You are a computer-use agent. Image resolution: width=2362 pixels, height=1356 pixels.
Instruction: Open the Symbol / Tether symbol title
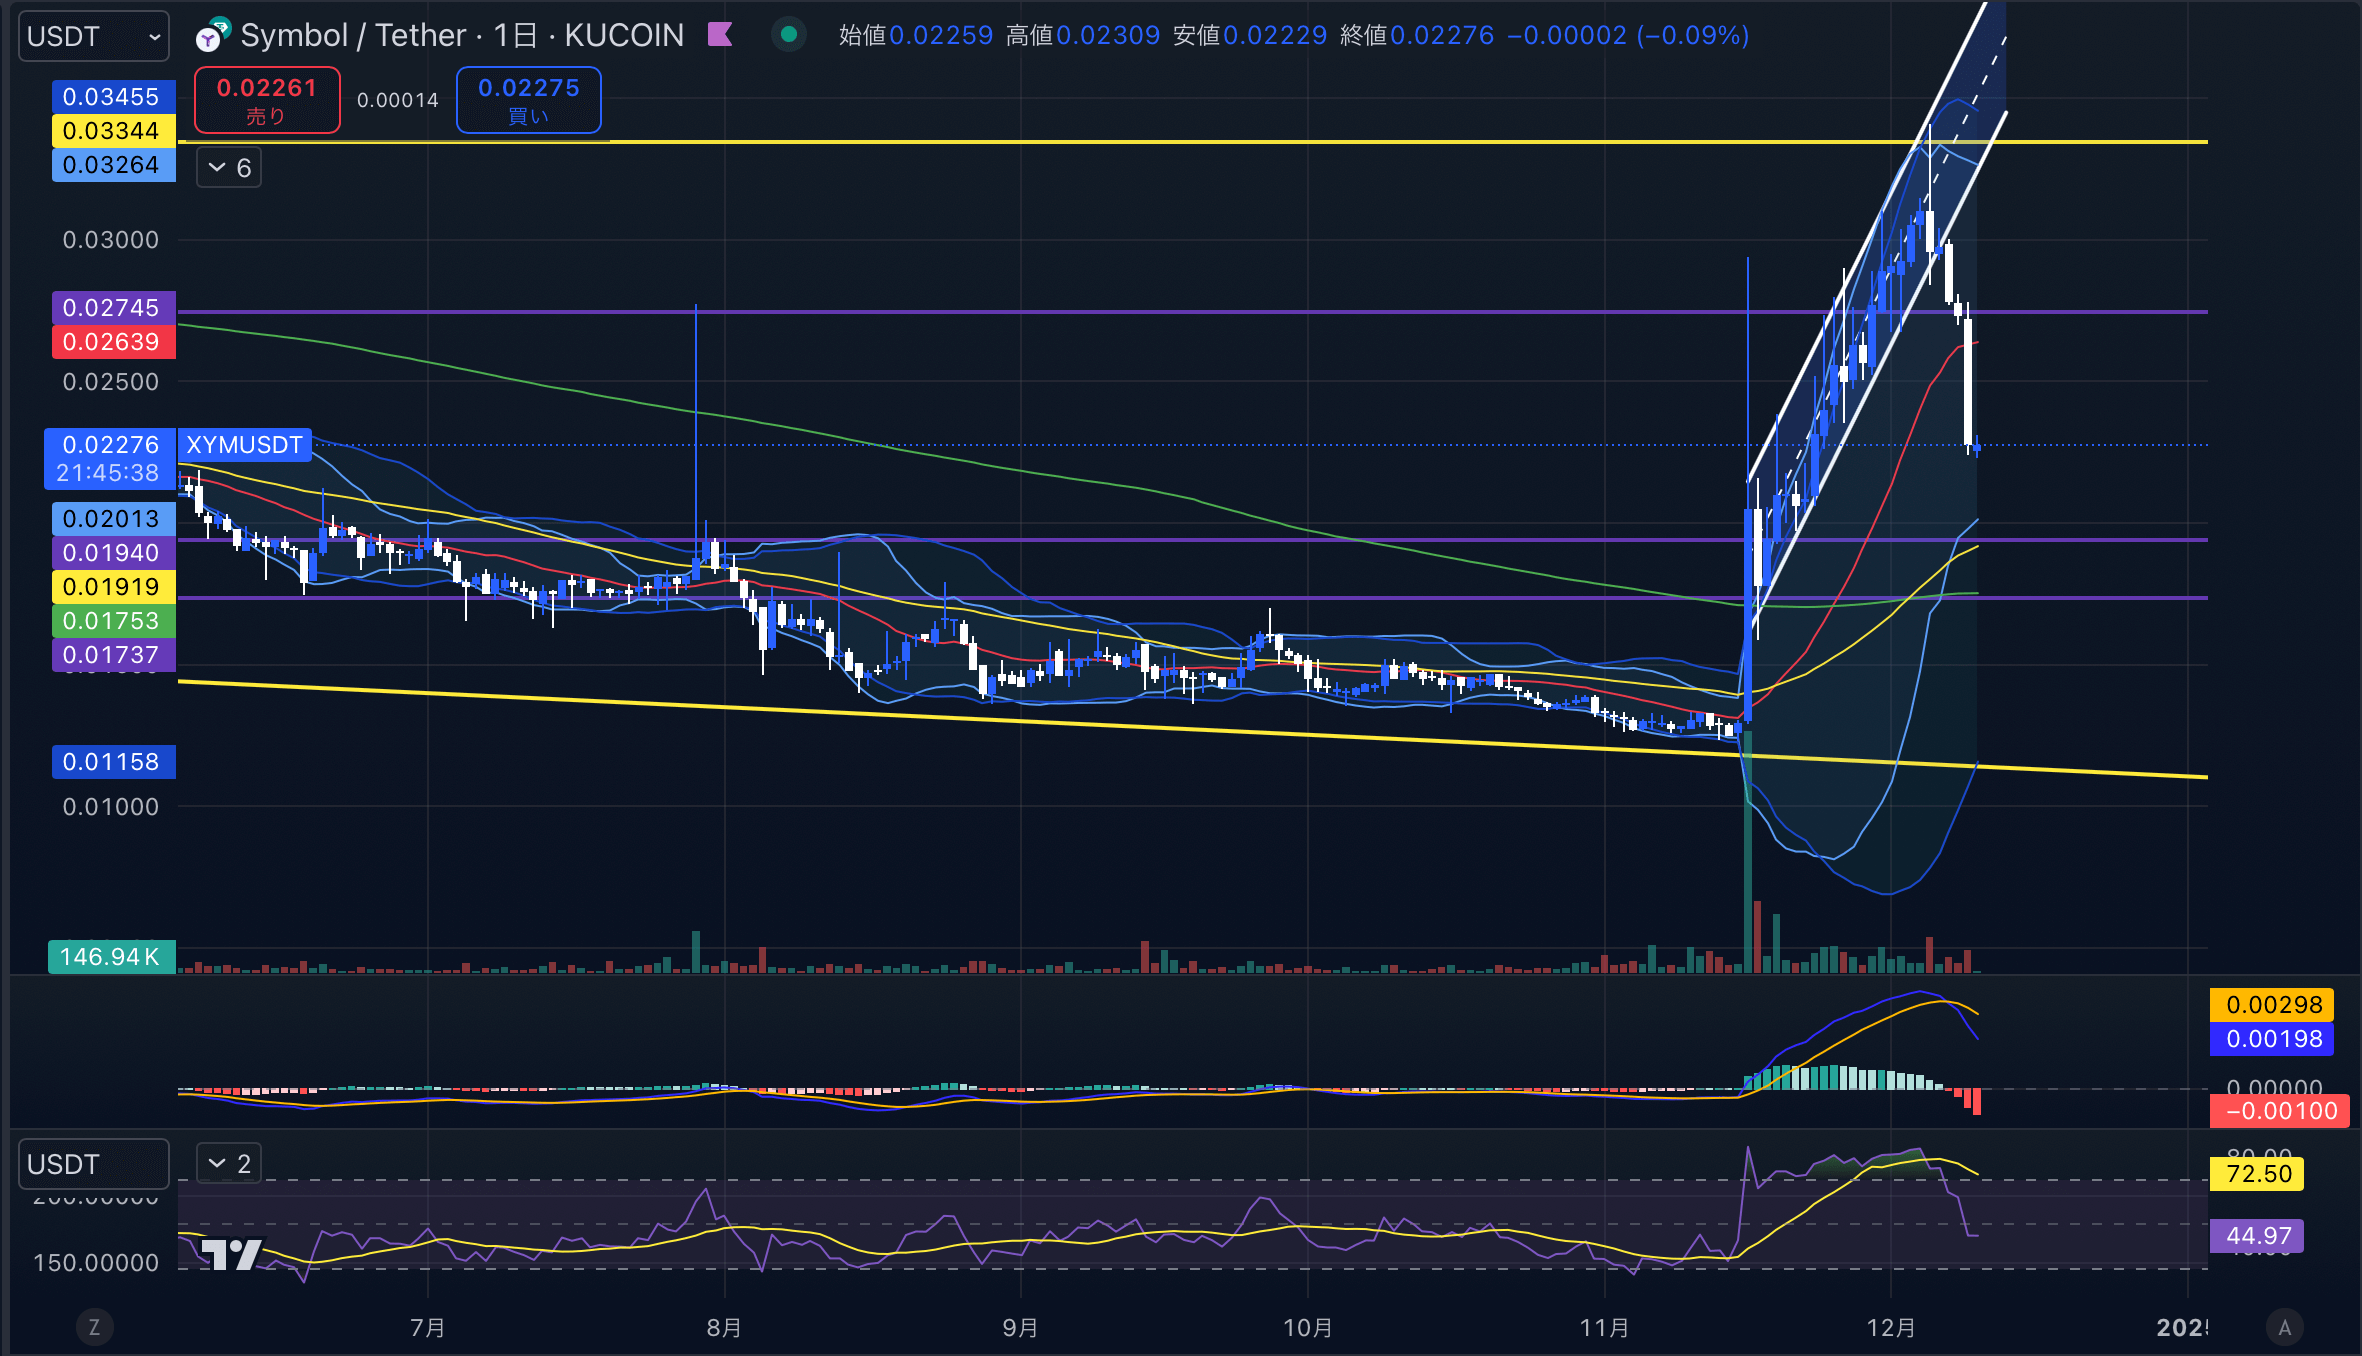462,35
